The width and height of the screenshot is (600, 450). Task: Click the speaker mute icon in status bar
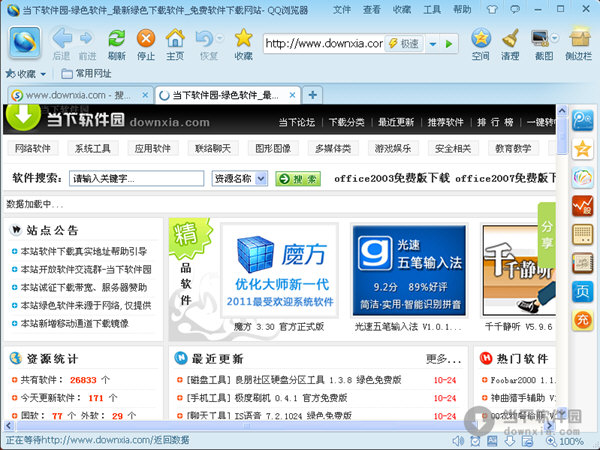point(457,440)
